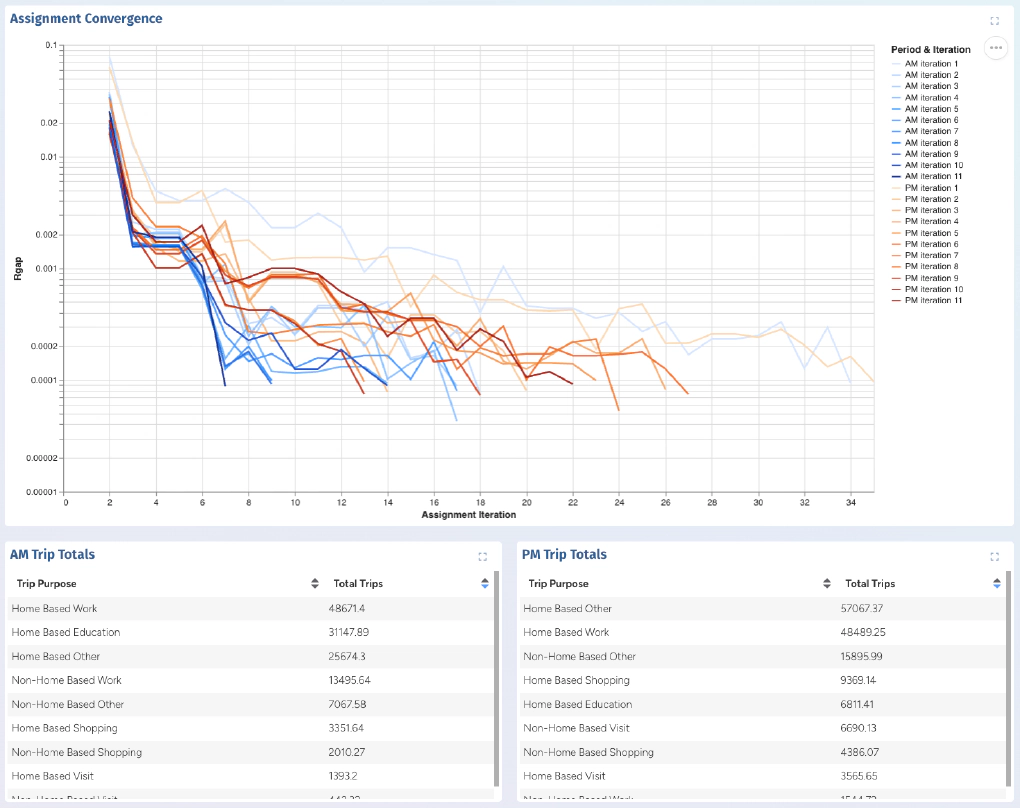Image resolution: width=1020 pixels, height=808 pixels.
Task: Click sort arrows for AM Total Trips
Action: tap(485, 584)
